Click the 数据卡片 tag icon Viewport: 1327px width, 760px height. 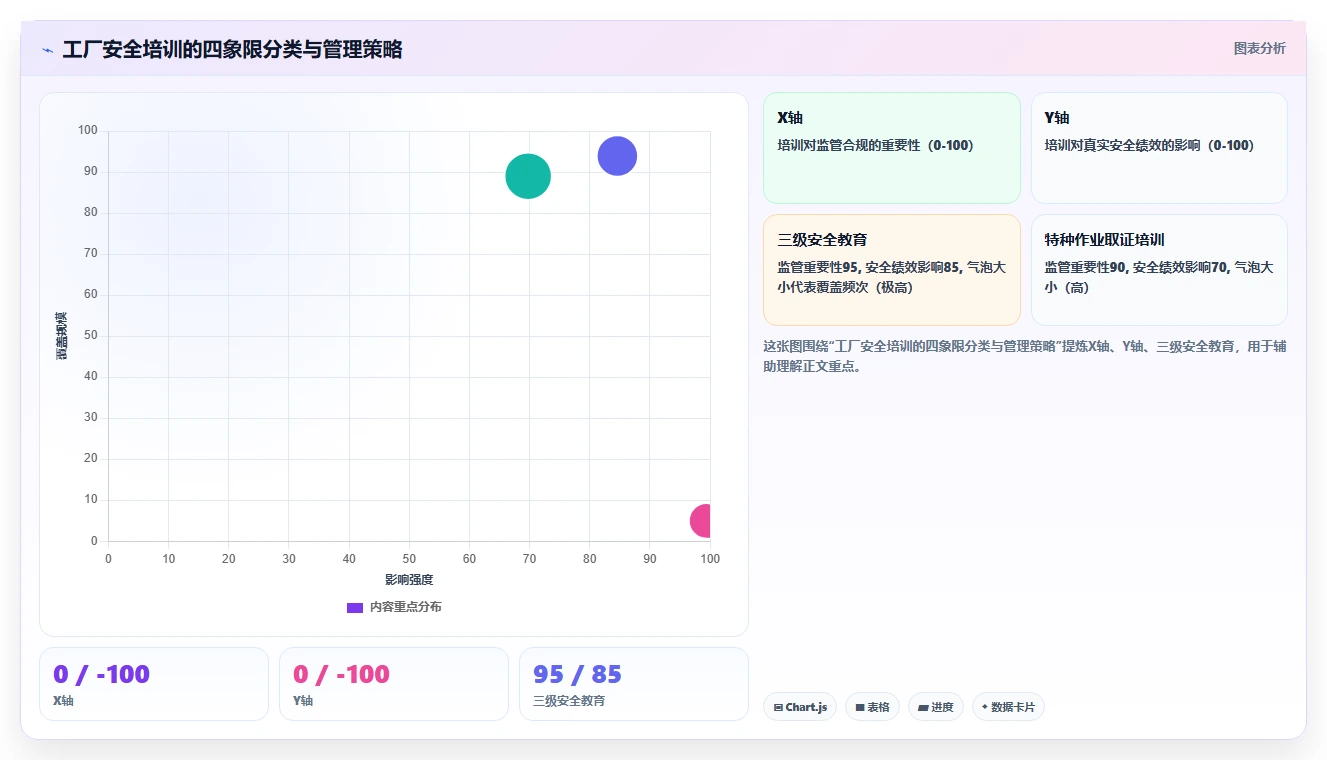[985, 707]
